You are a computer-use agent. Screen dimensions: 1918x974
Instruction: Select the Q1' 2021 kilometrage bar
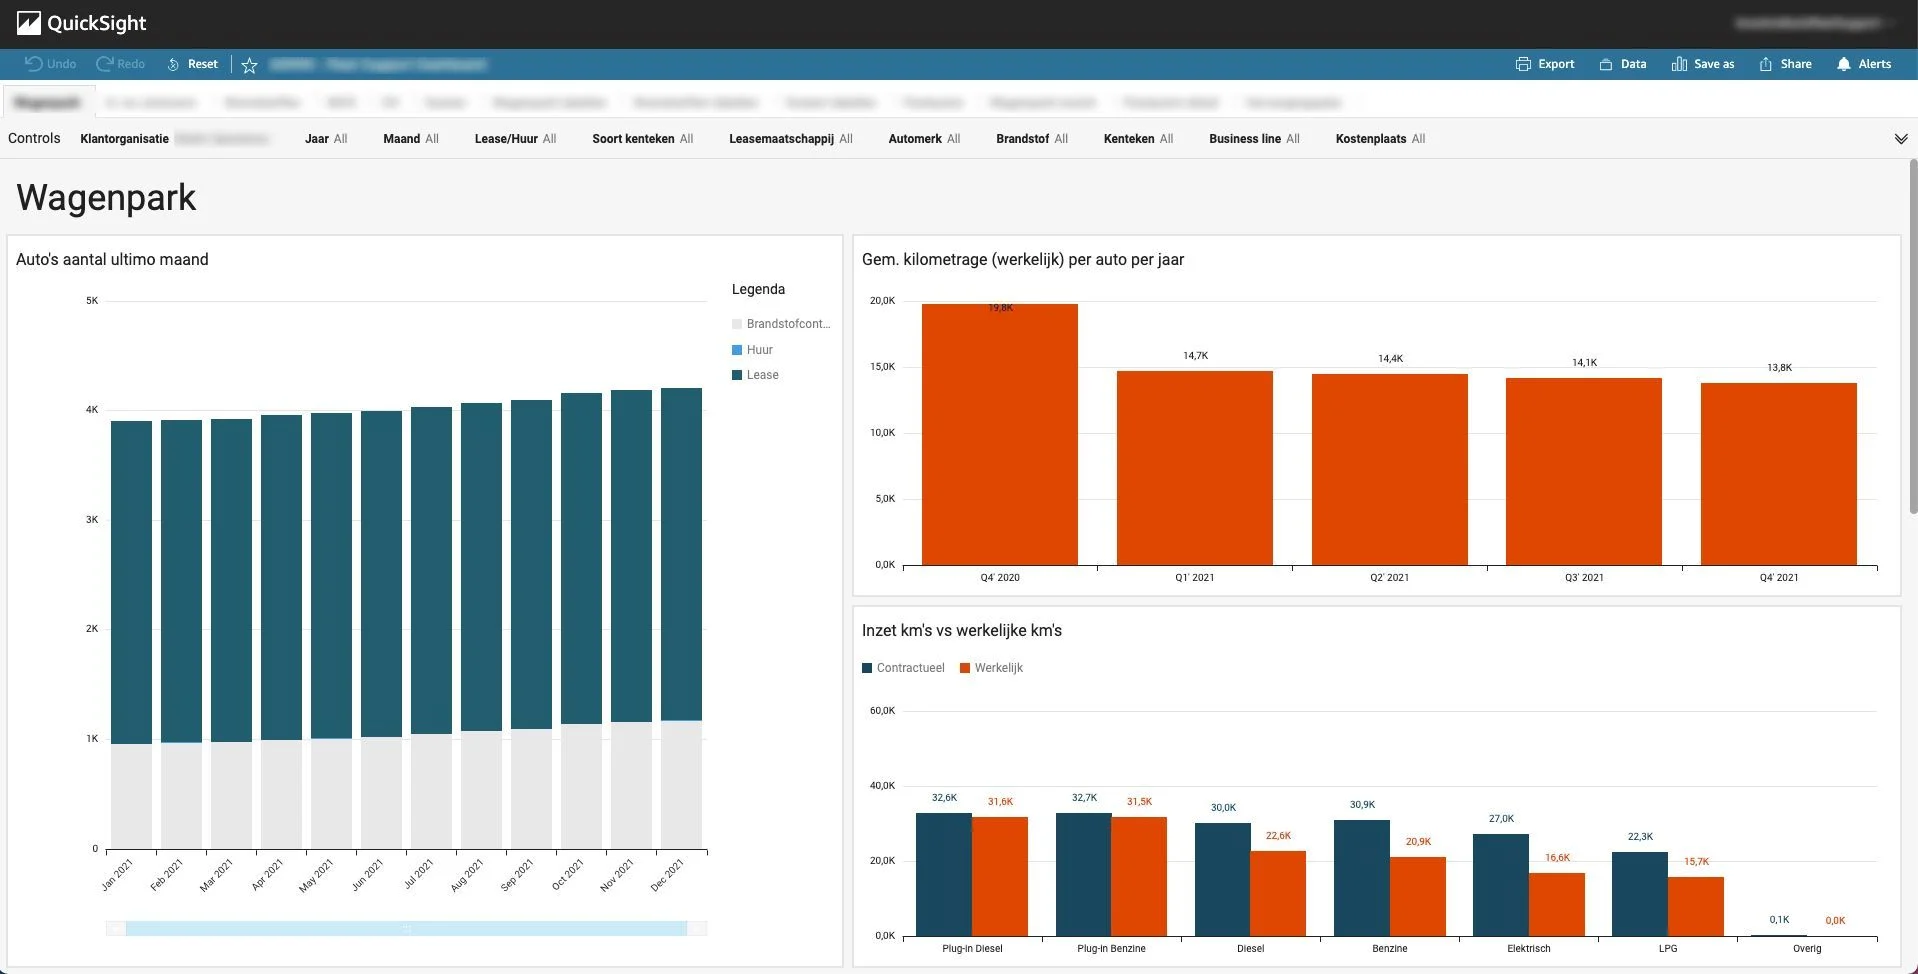(x=1195, y=468)
